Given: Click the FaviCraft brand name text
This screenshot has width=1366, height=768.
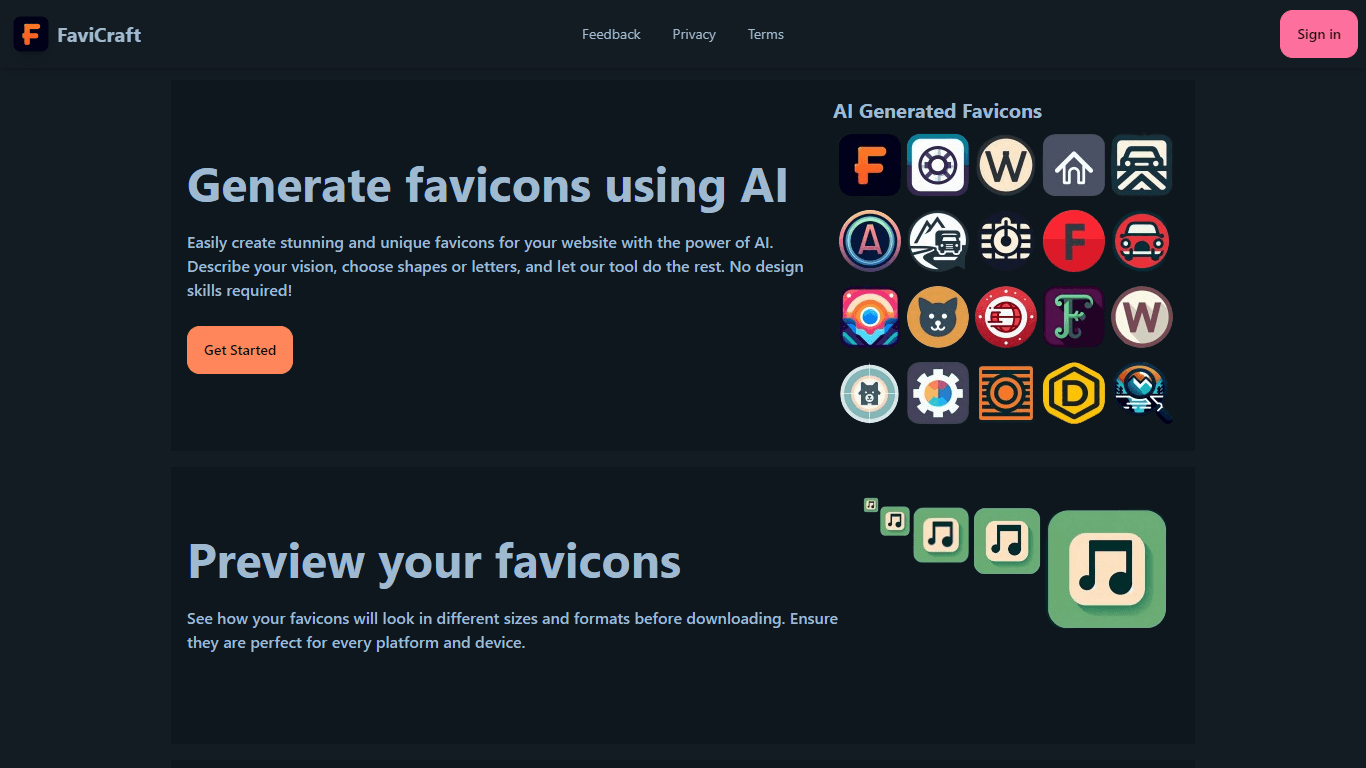Looking at the screenshot, I should [99, 35].
